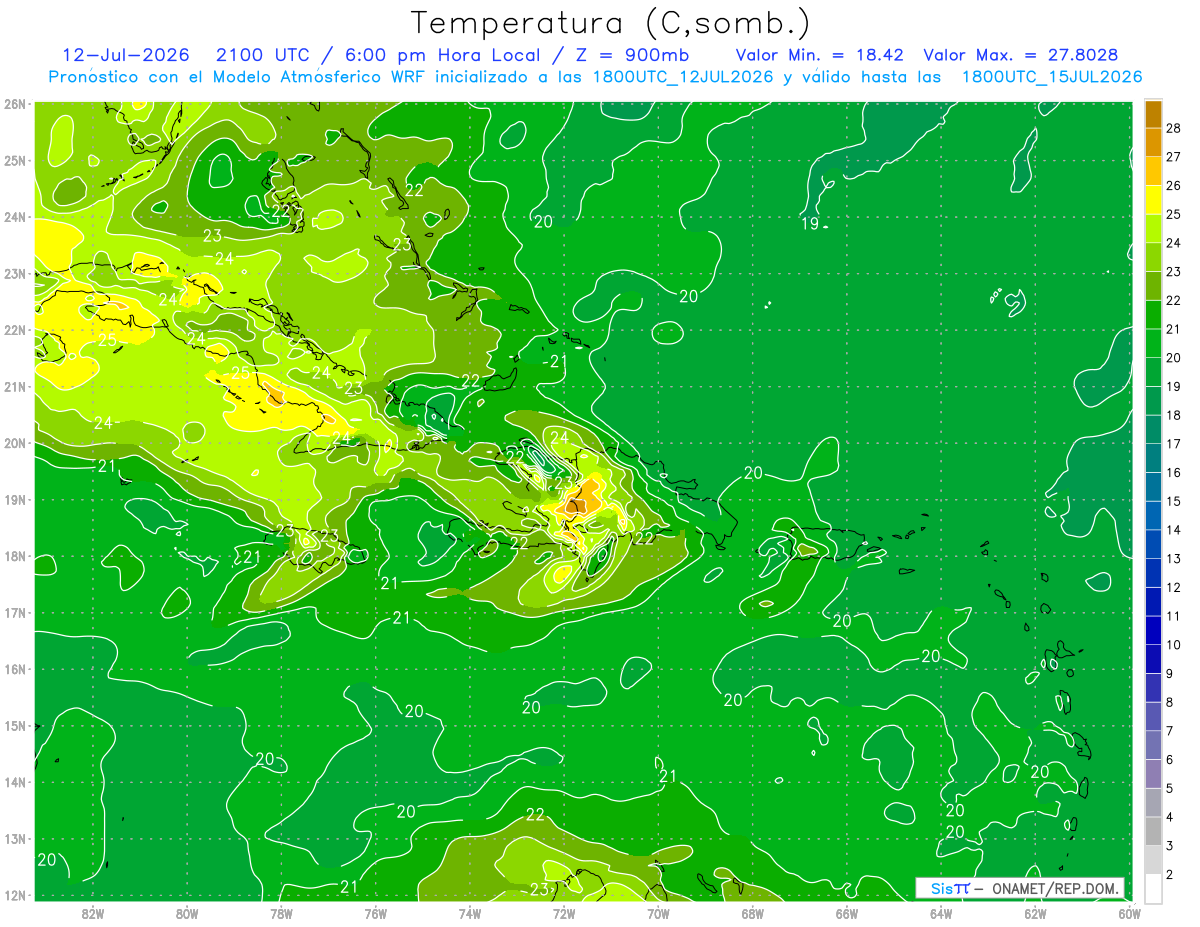
Task: Click the '27' label on the color scale
Action: coord(1174,157)
